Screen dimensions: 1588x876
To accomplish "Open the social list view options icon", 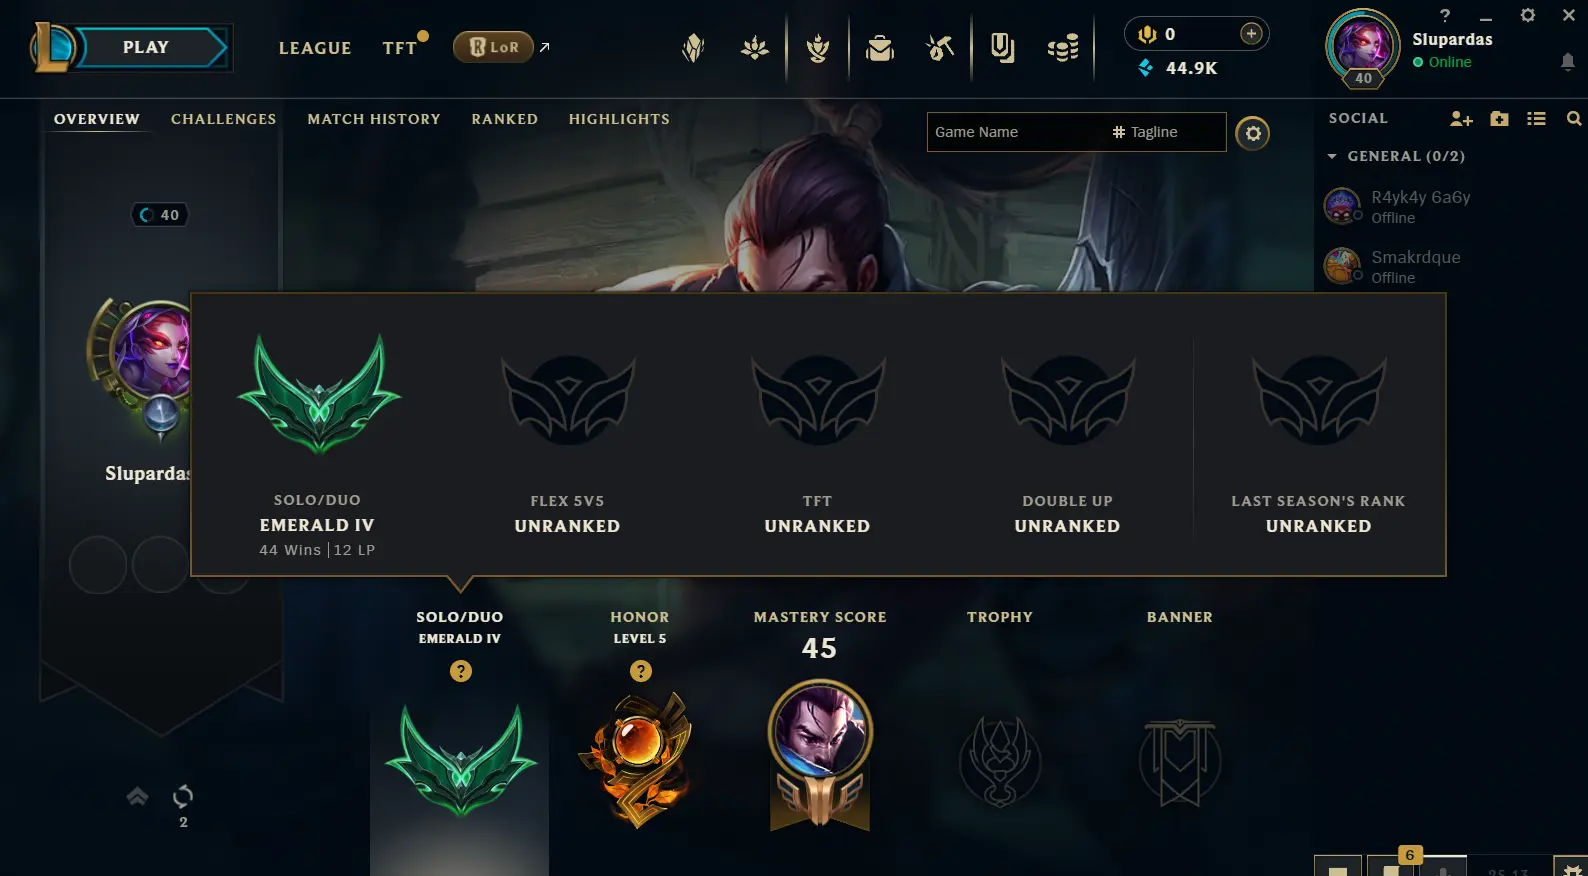I will 1537,119.
